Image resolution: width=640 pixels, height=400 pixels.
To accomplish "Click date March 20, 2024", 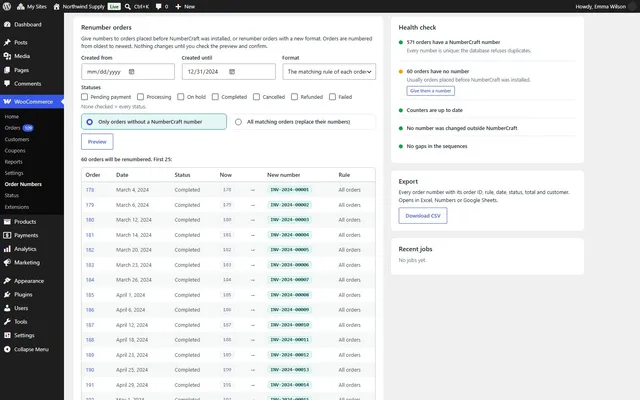I will click(133, 250).
